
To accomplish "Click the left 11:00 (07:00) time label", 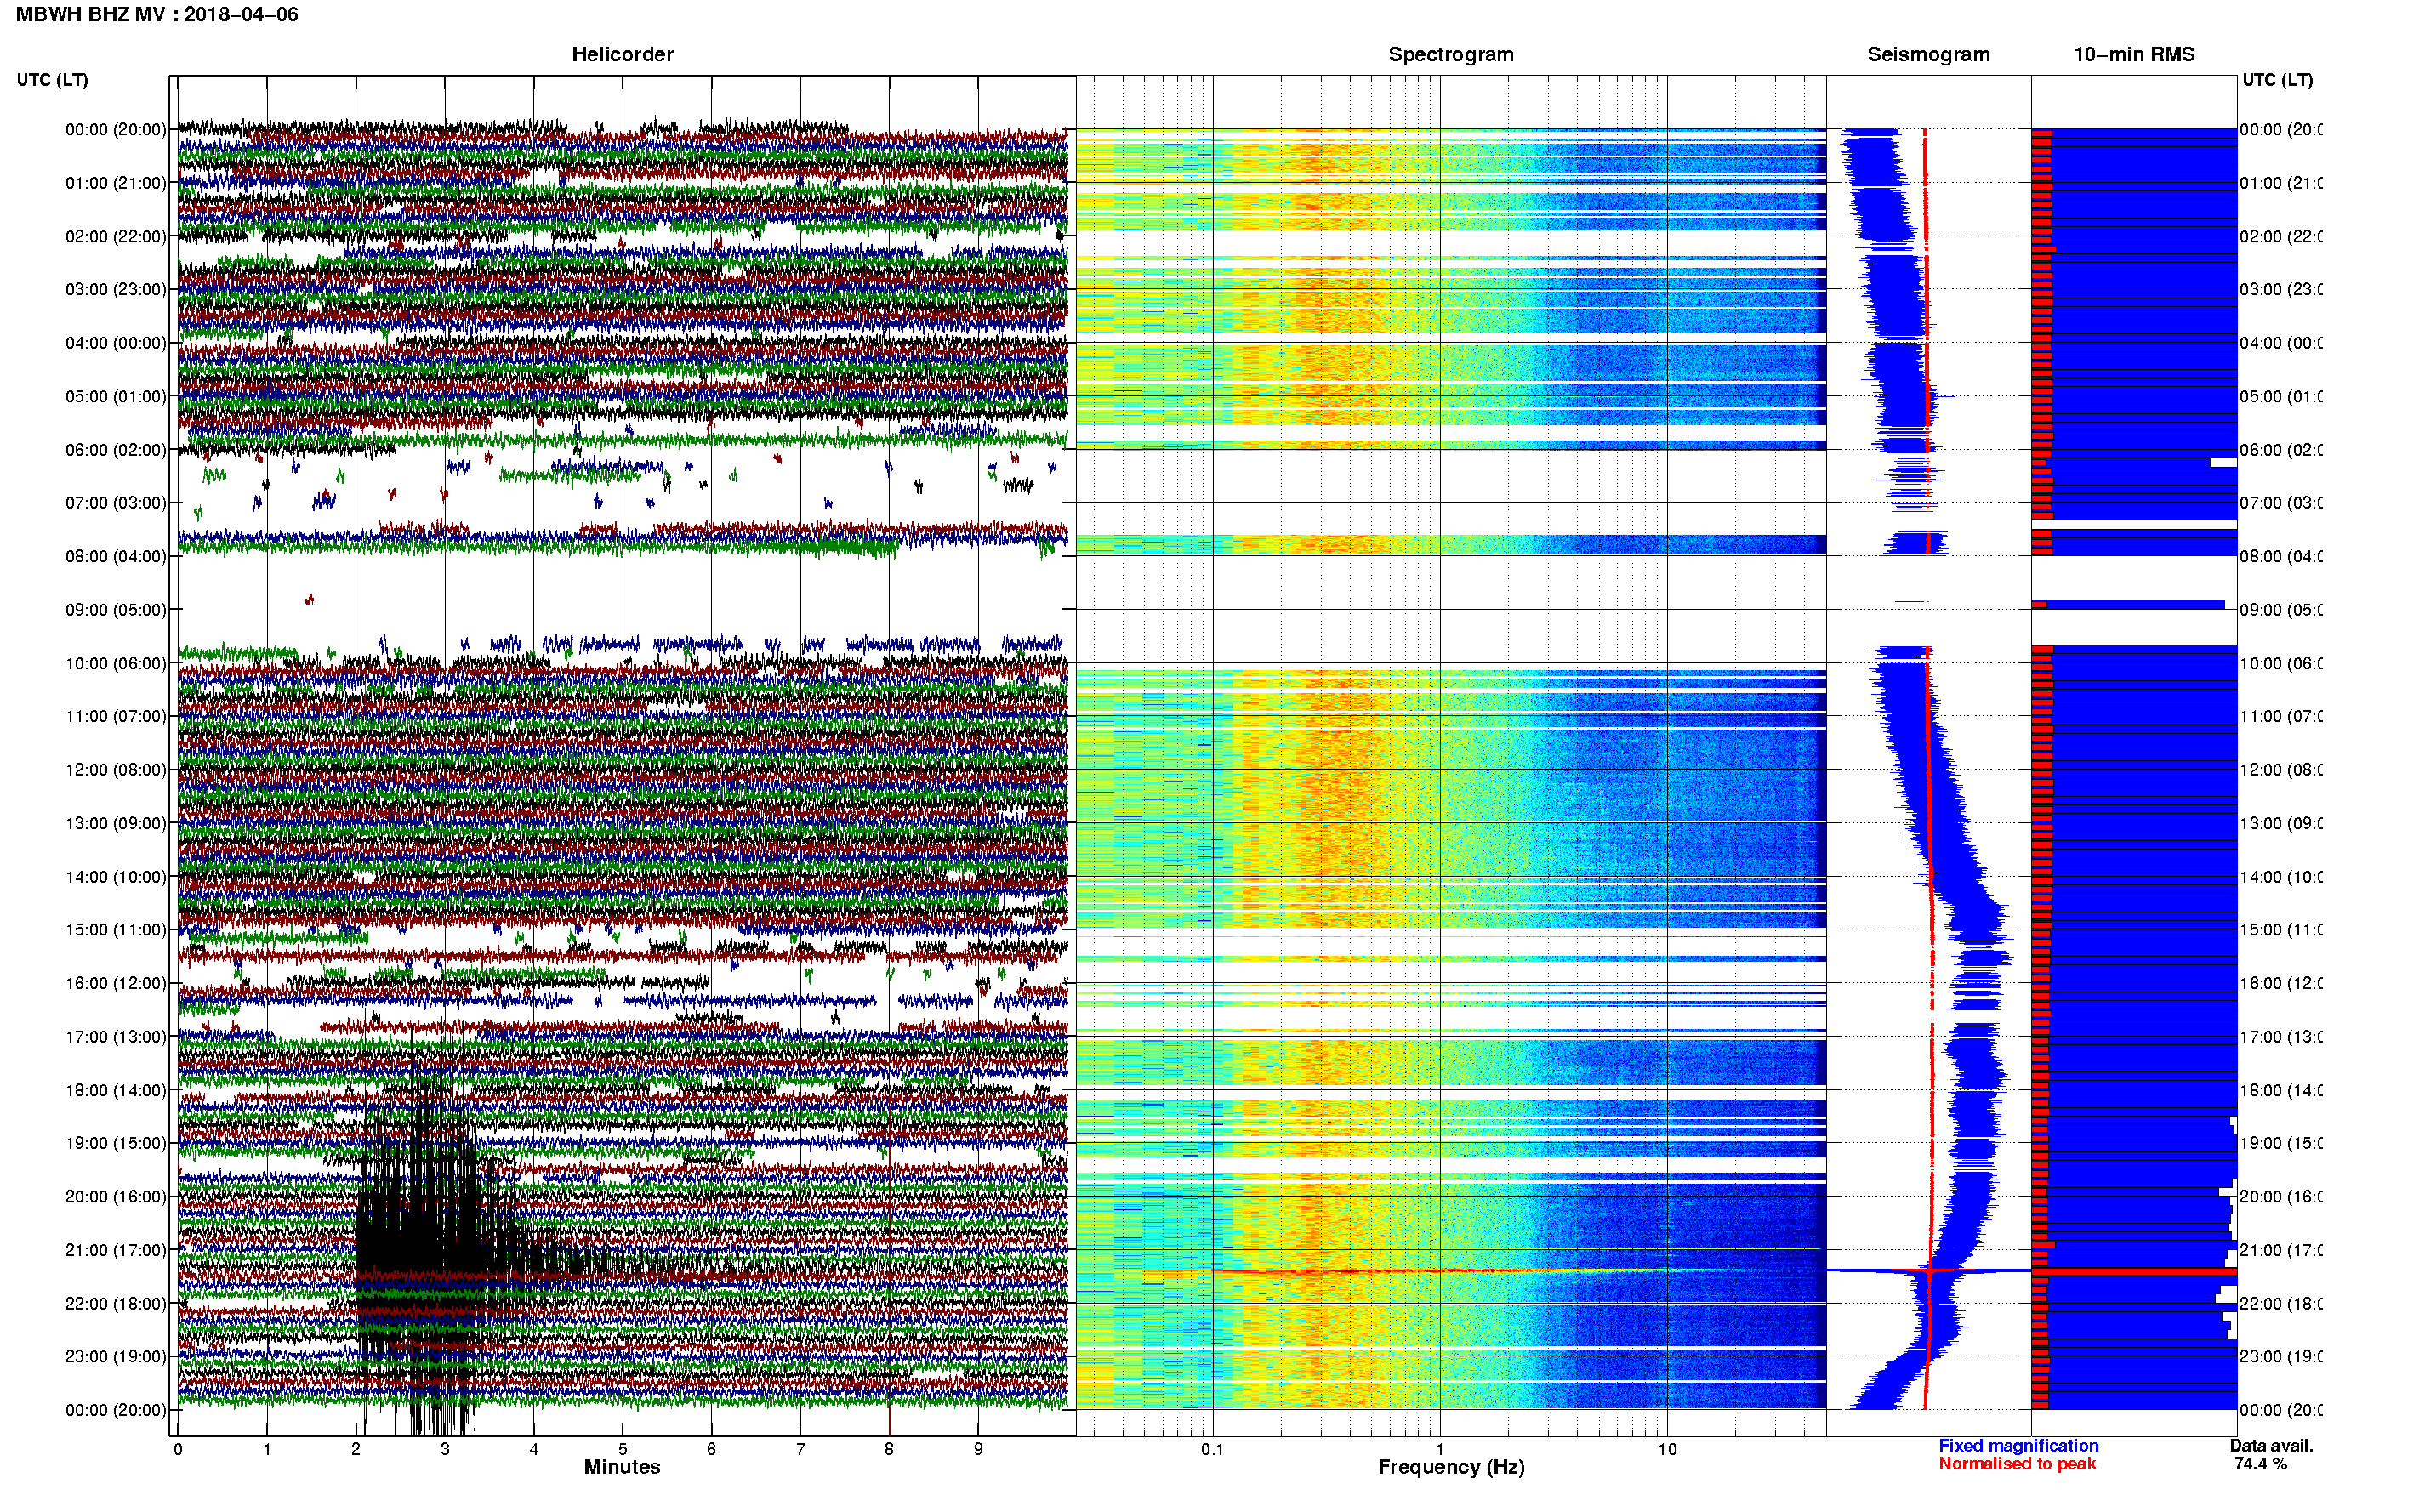I will tap(116, 717).
